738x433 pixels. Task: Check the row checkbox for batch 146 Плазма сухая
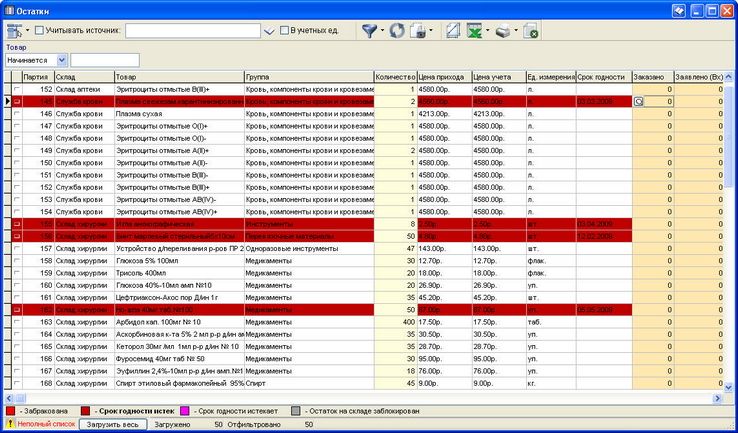click(17, 113)
